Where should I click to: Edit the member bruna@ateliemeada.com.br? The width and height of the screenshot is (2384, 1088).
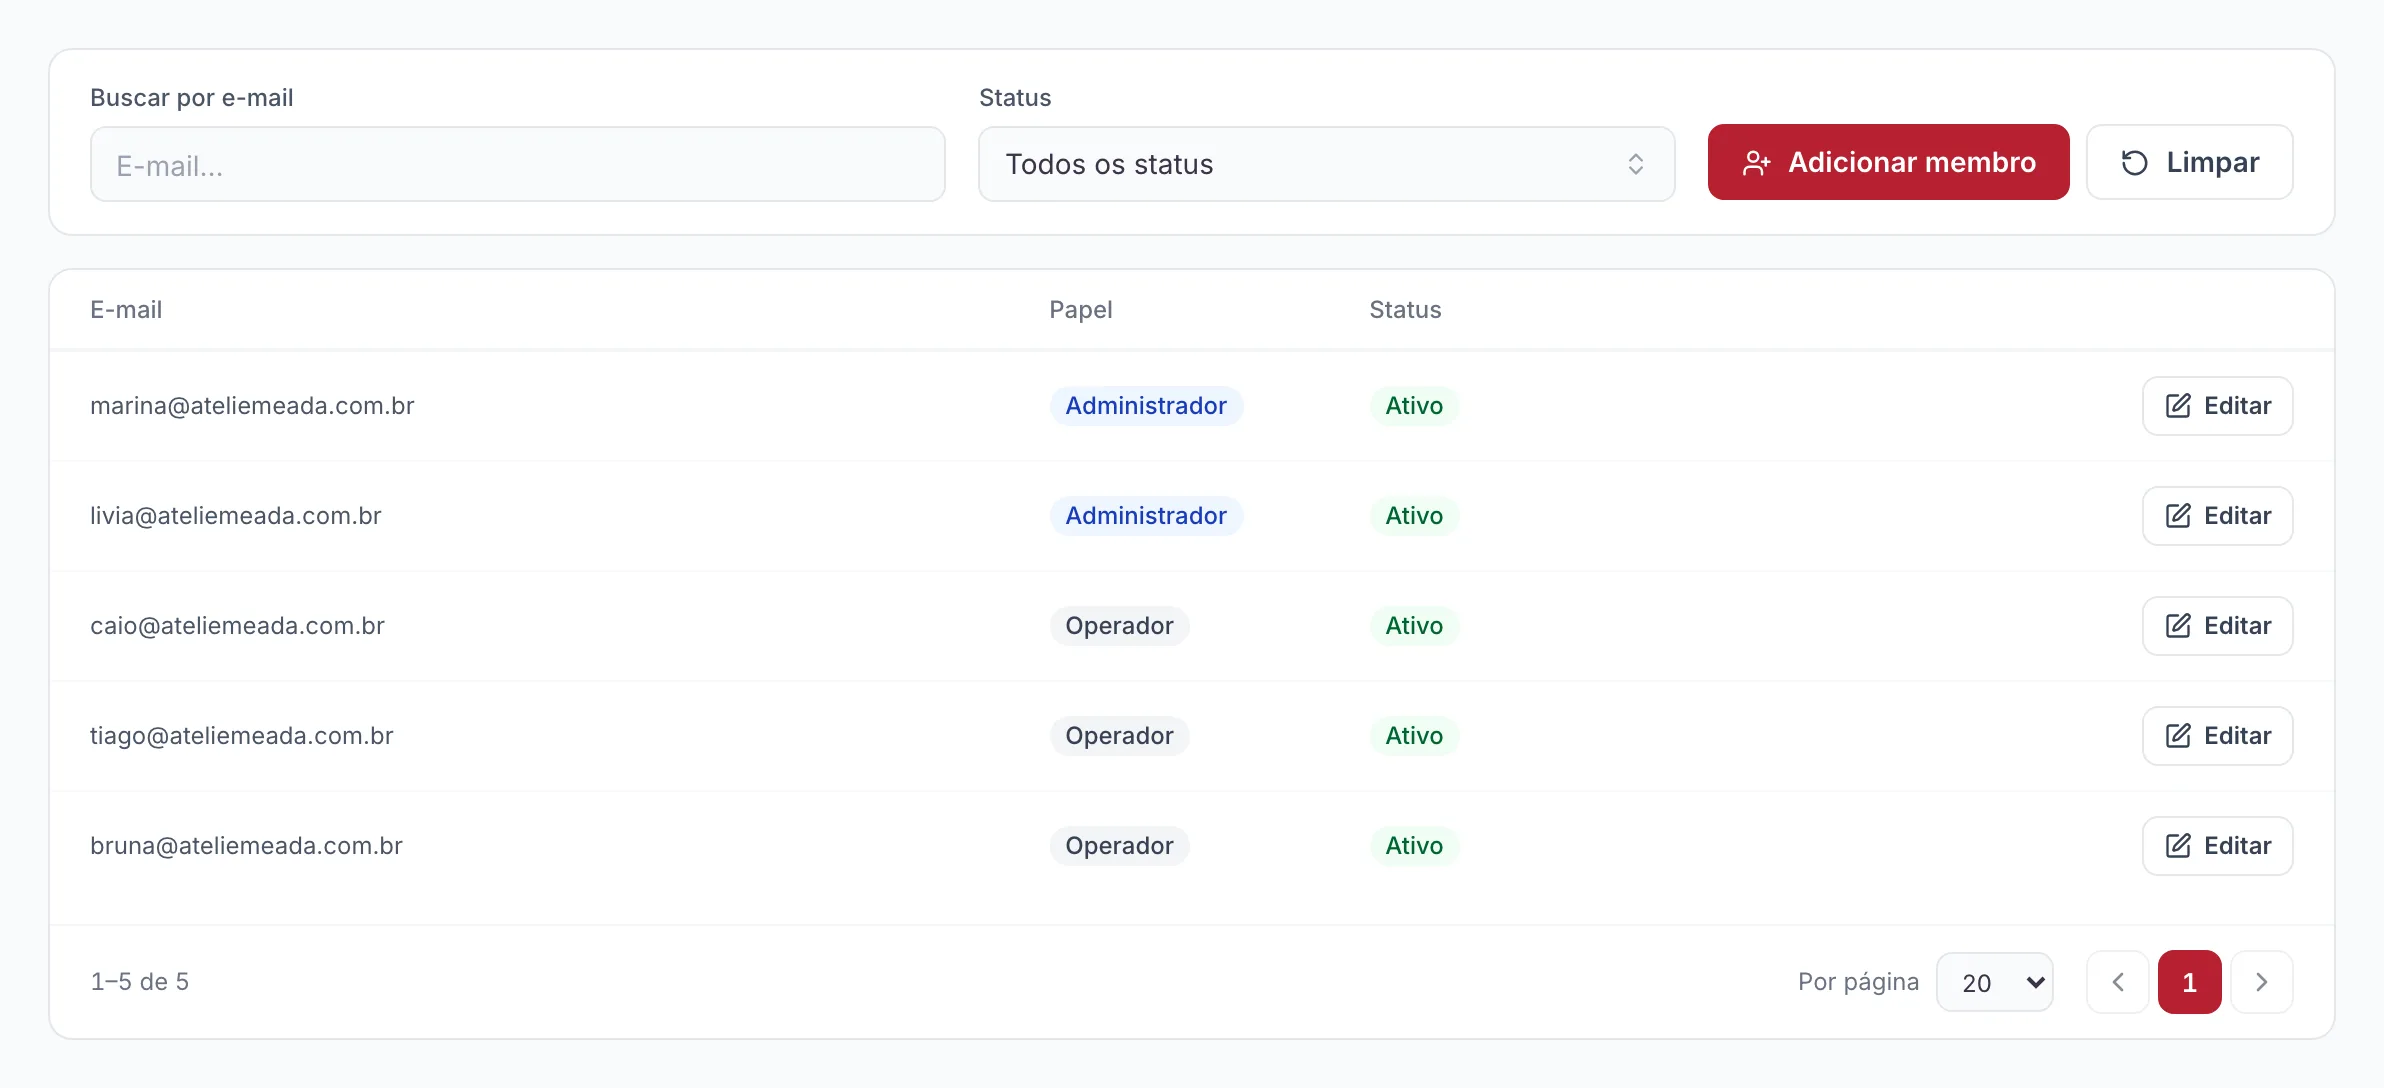tap(2217, 846)
